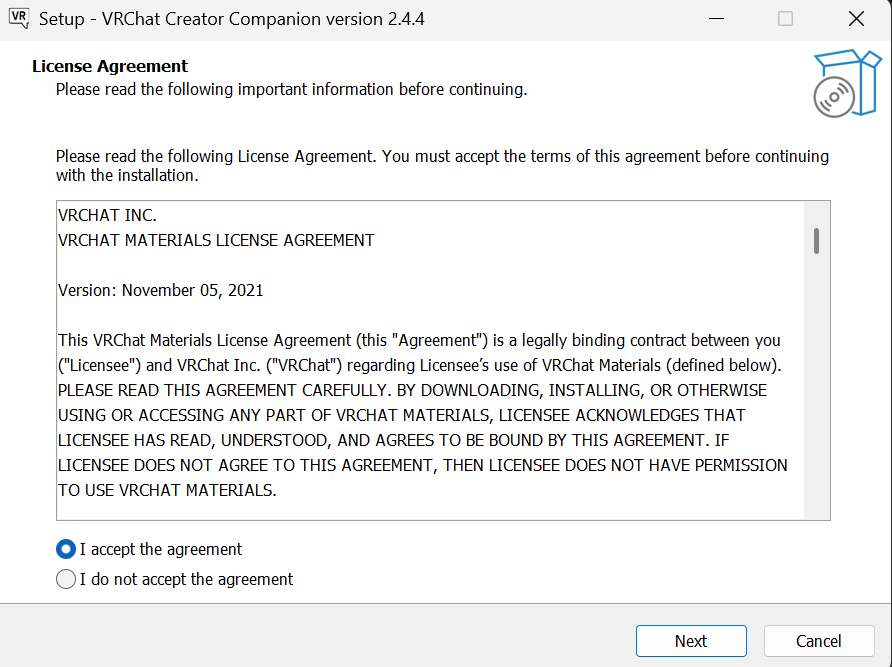
Task: Click the "VRCHAT INC." line in license text
Action: pyautogui.click(x=107, y=216)
